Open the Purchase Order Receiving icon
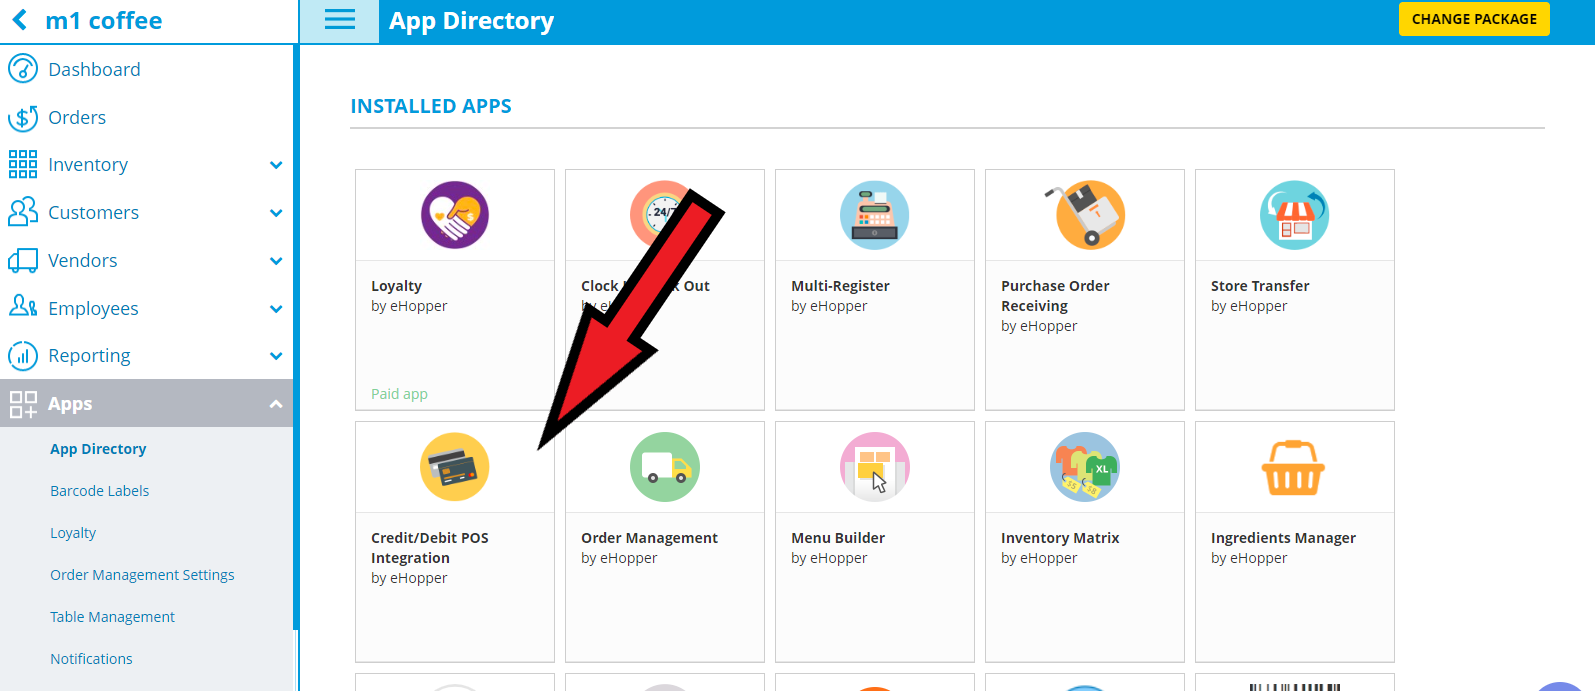1595x691 pixels. 1085,215
